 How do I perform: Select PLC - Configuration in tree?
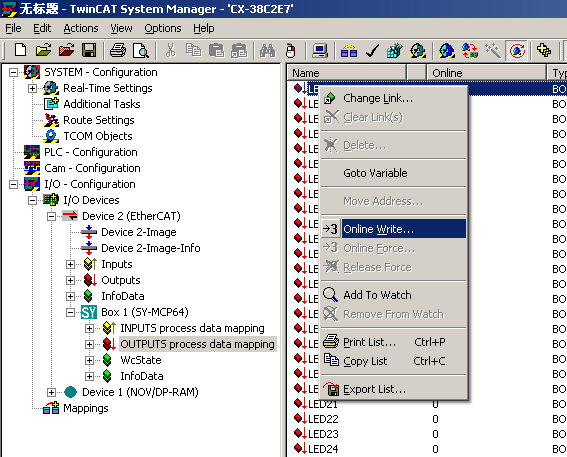(x=91, y=152)
